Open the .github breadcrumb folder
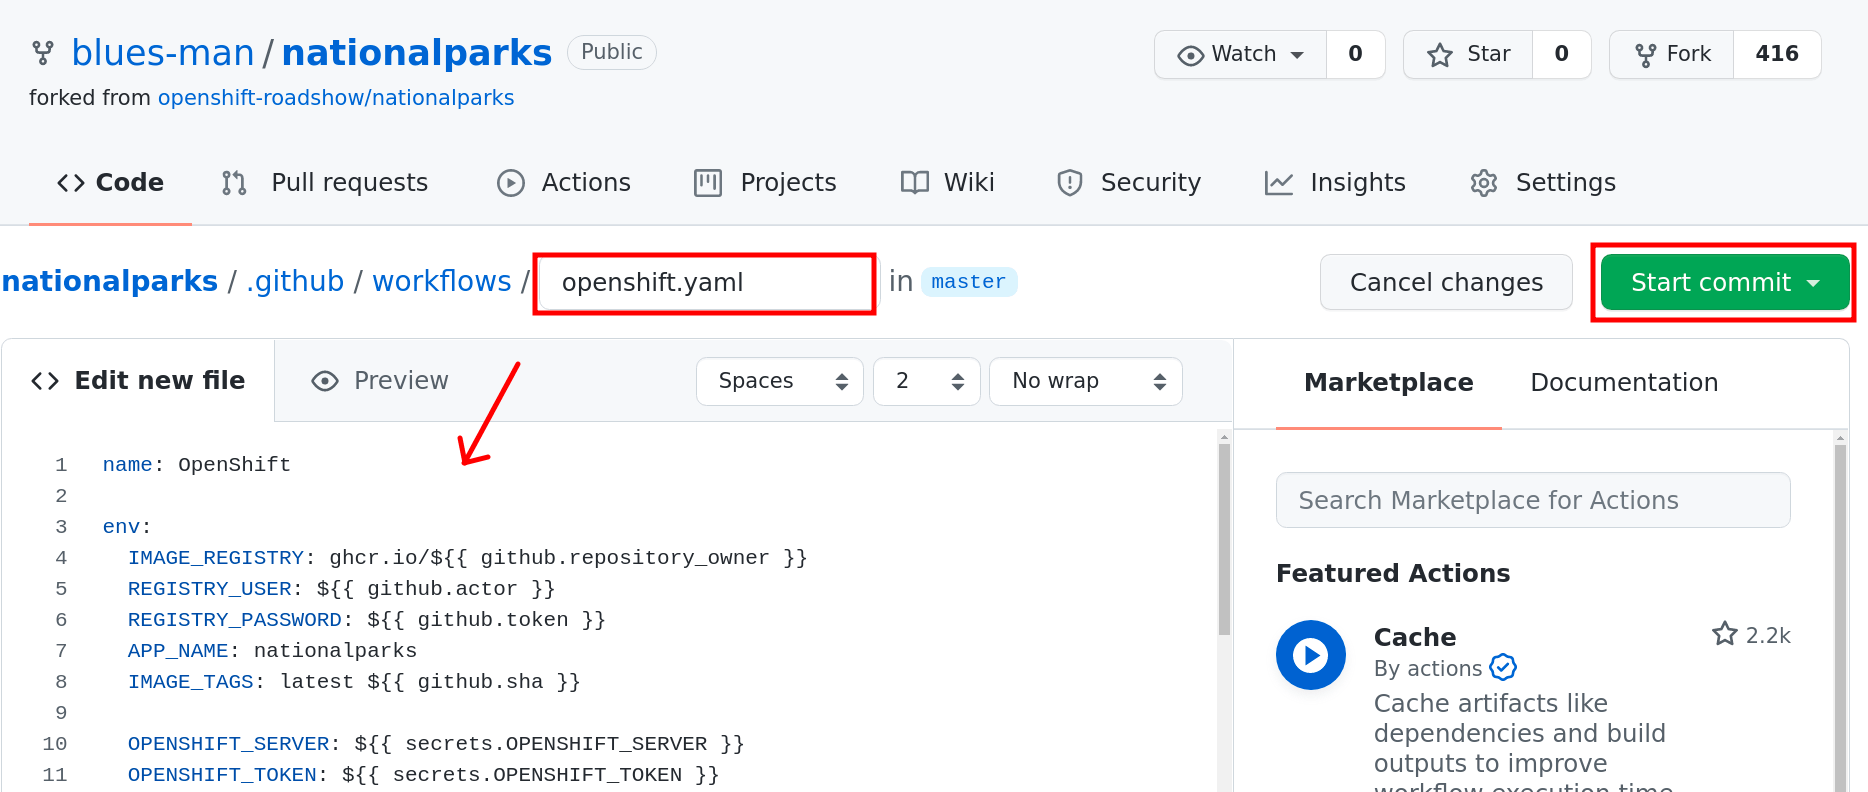The width and height of the screenshot is (1868, 792). tap(295, 282)
